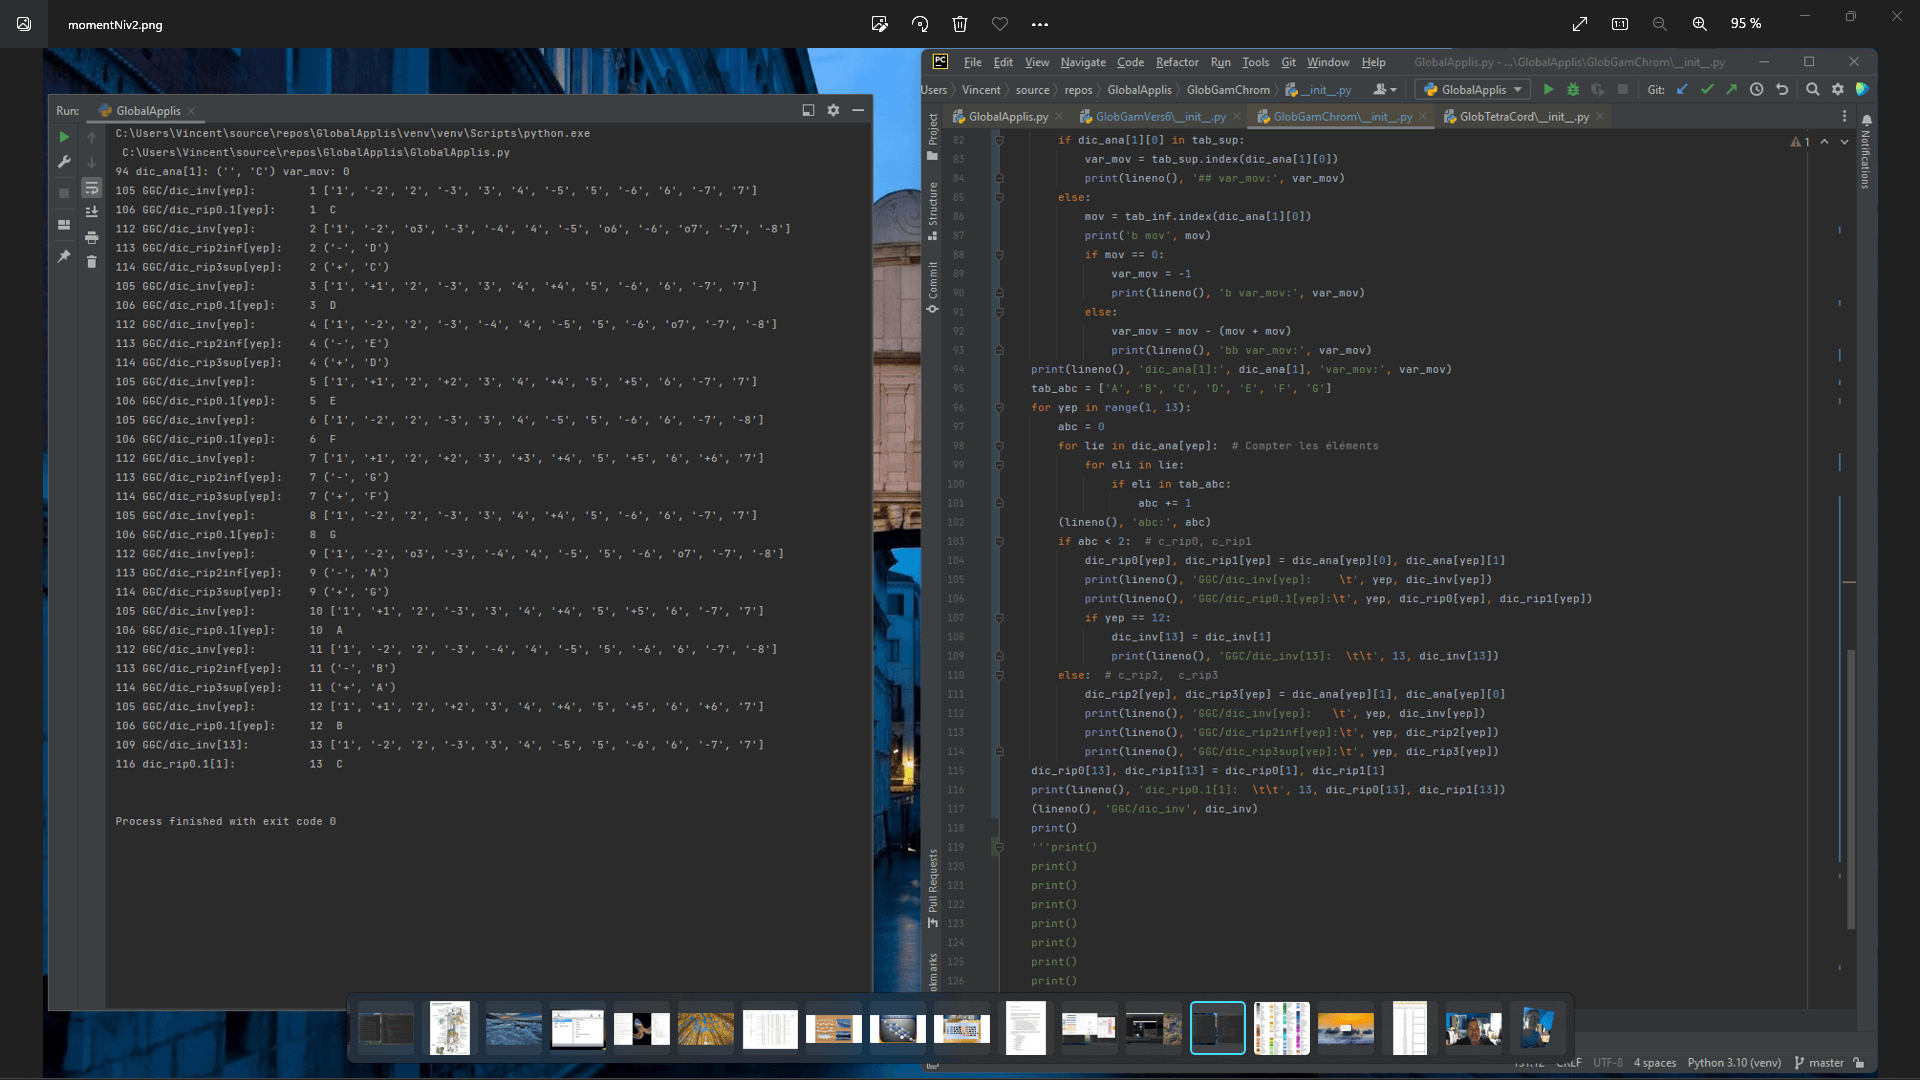Image resolution: width=1920 pixels, height=1080 pixels.
Task: Click the zoom in magnifier icon
Action: pyautogui.click(x=1700, y=24)
